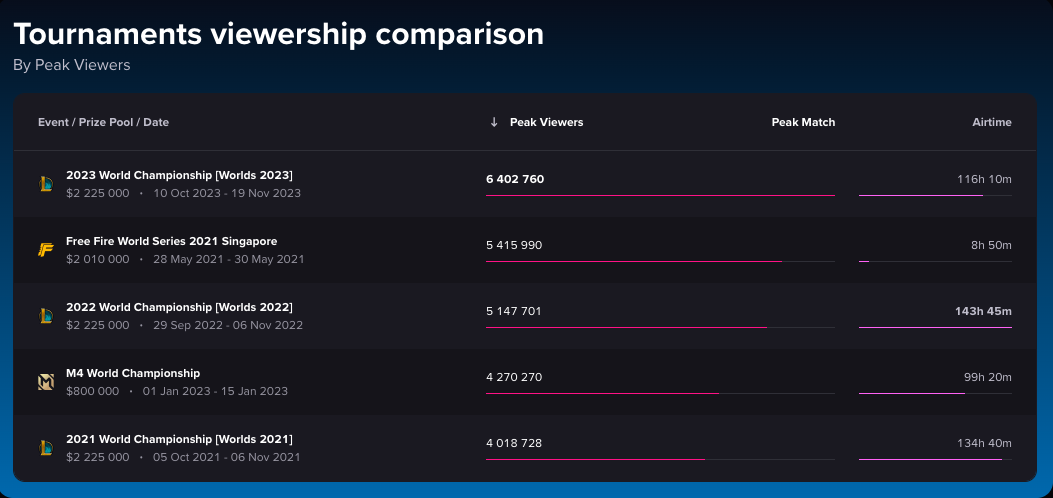Click the Free Fire game logo icon
This screenshot has width=1053, height=498.
(x=45, y=250)
